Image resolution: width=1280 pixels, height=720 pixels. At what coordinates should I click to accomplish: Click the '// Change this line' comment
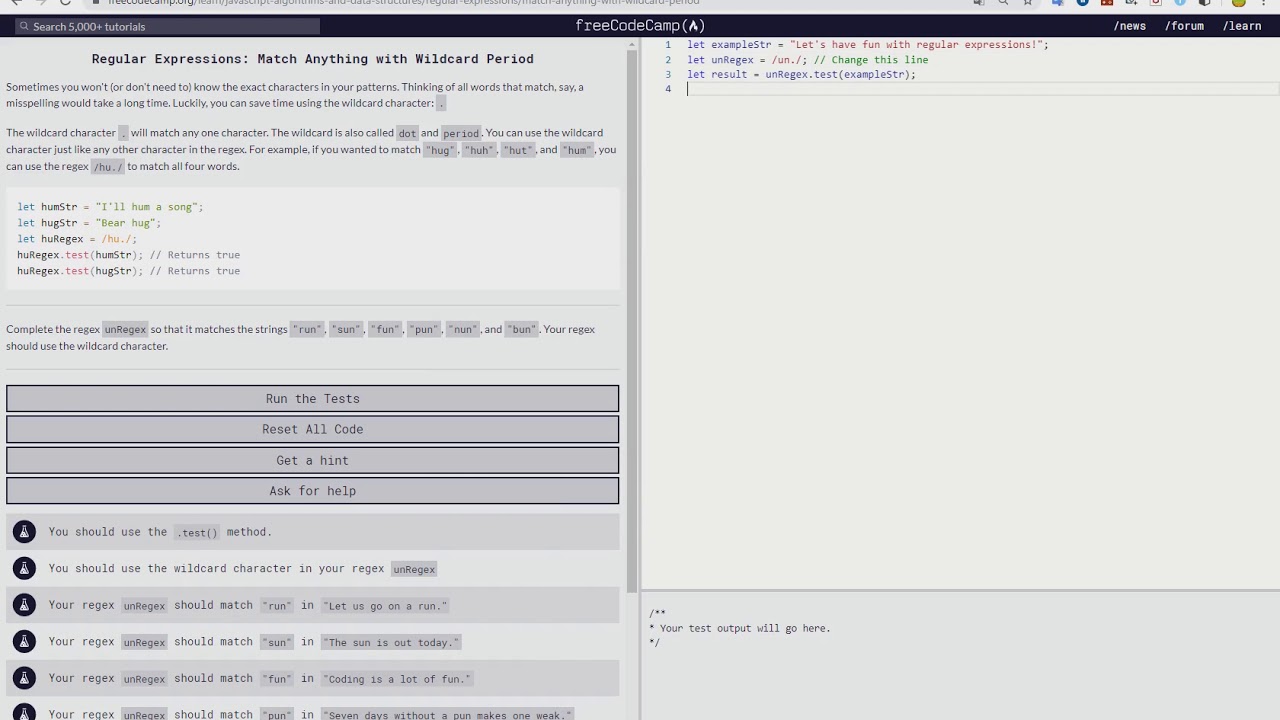pyautogui.click(x=871, y=60)
